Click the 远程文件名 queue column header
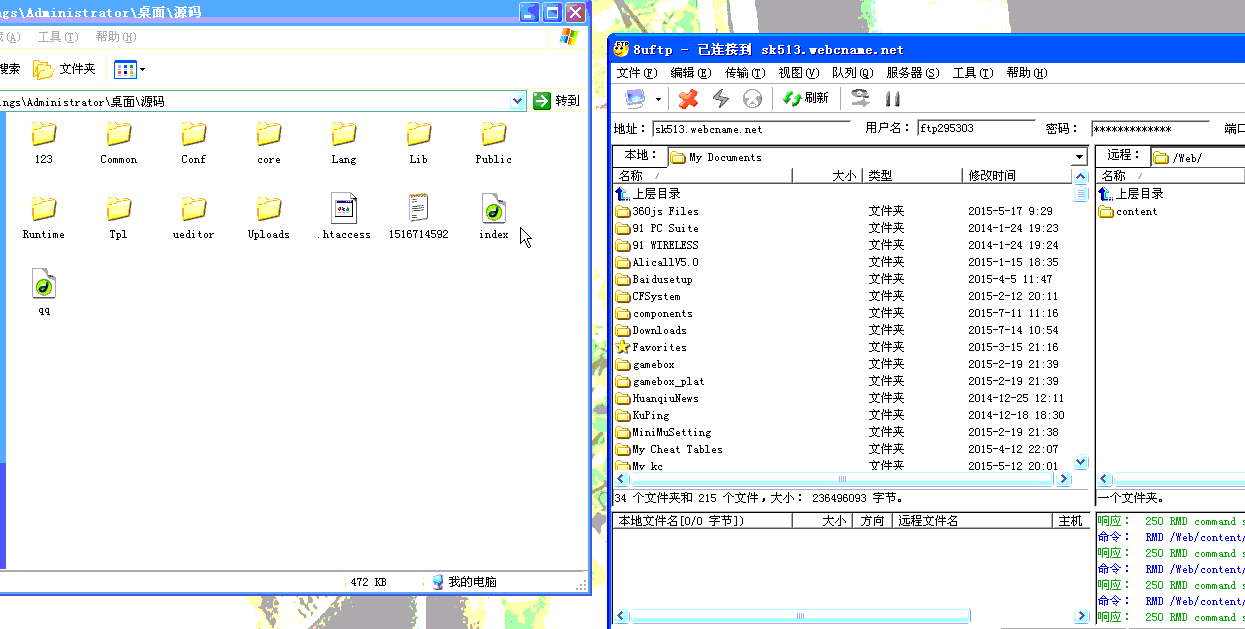Viewport: 1245px width, 629px height. point(974,521)
